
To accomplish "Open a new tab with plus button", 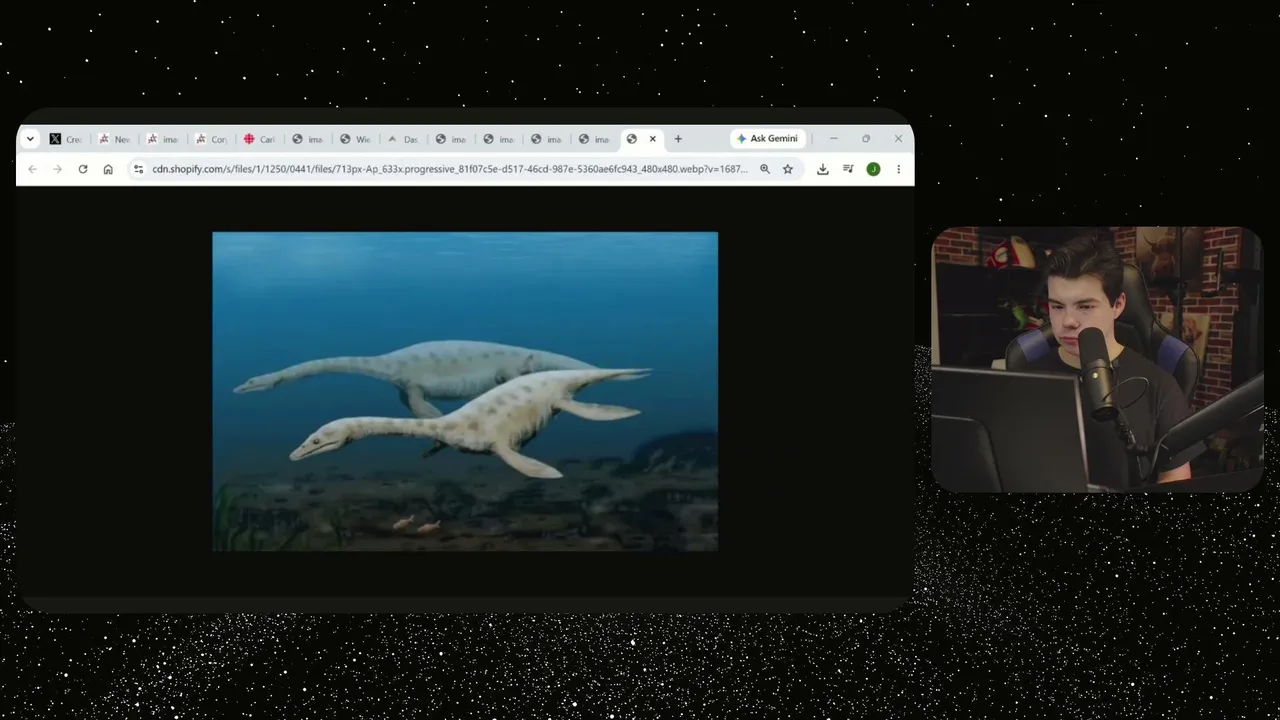I will tap(678, 139).
